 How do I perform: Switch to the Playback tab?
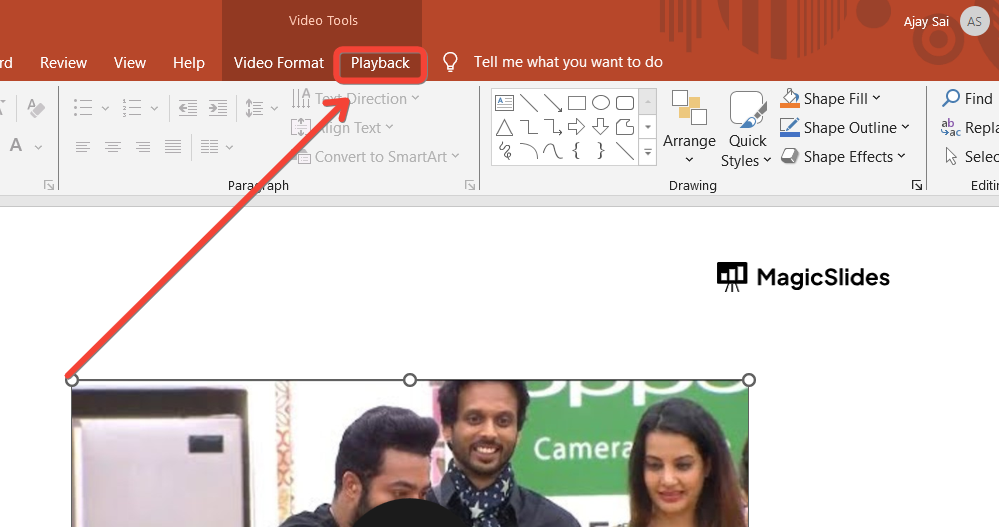click(380, 63)
